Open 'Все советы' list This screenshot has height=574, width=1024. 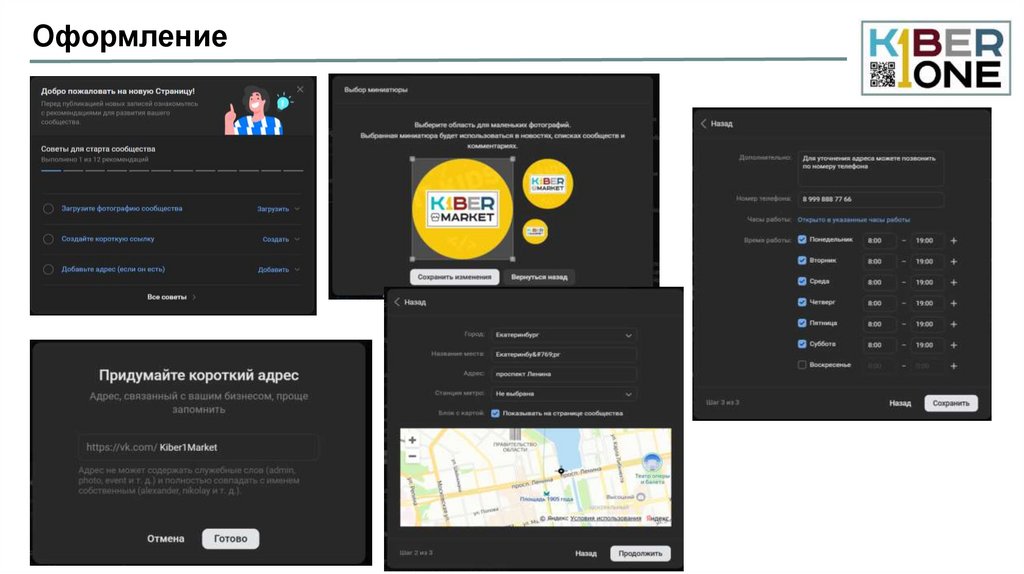[171, 297]
